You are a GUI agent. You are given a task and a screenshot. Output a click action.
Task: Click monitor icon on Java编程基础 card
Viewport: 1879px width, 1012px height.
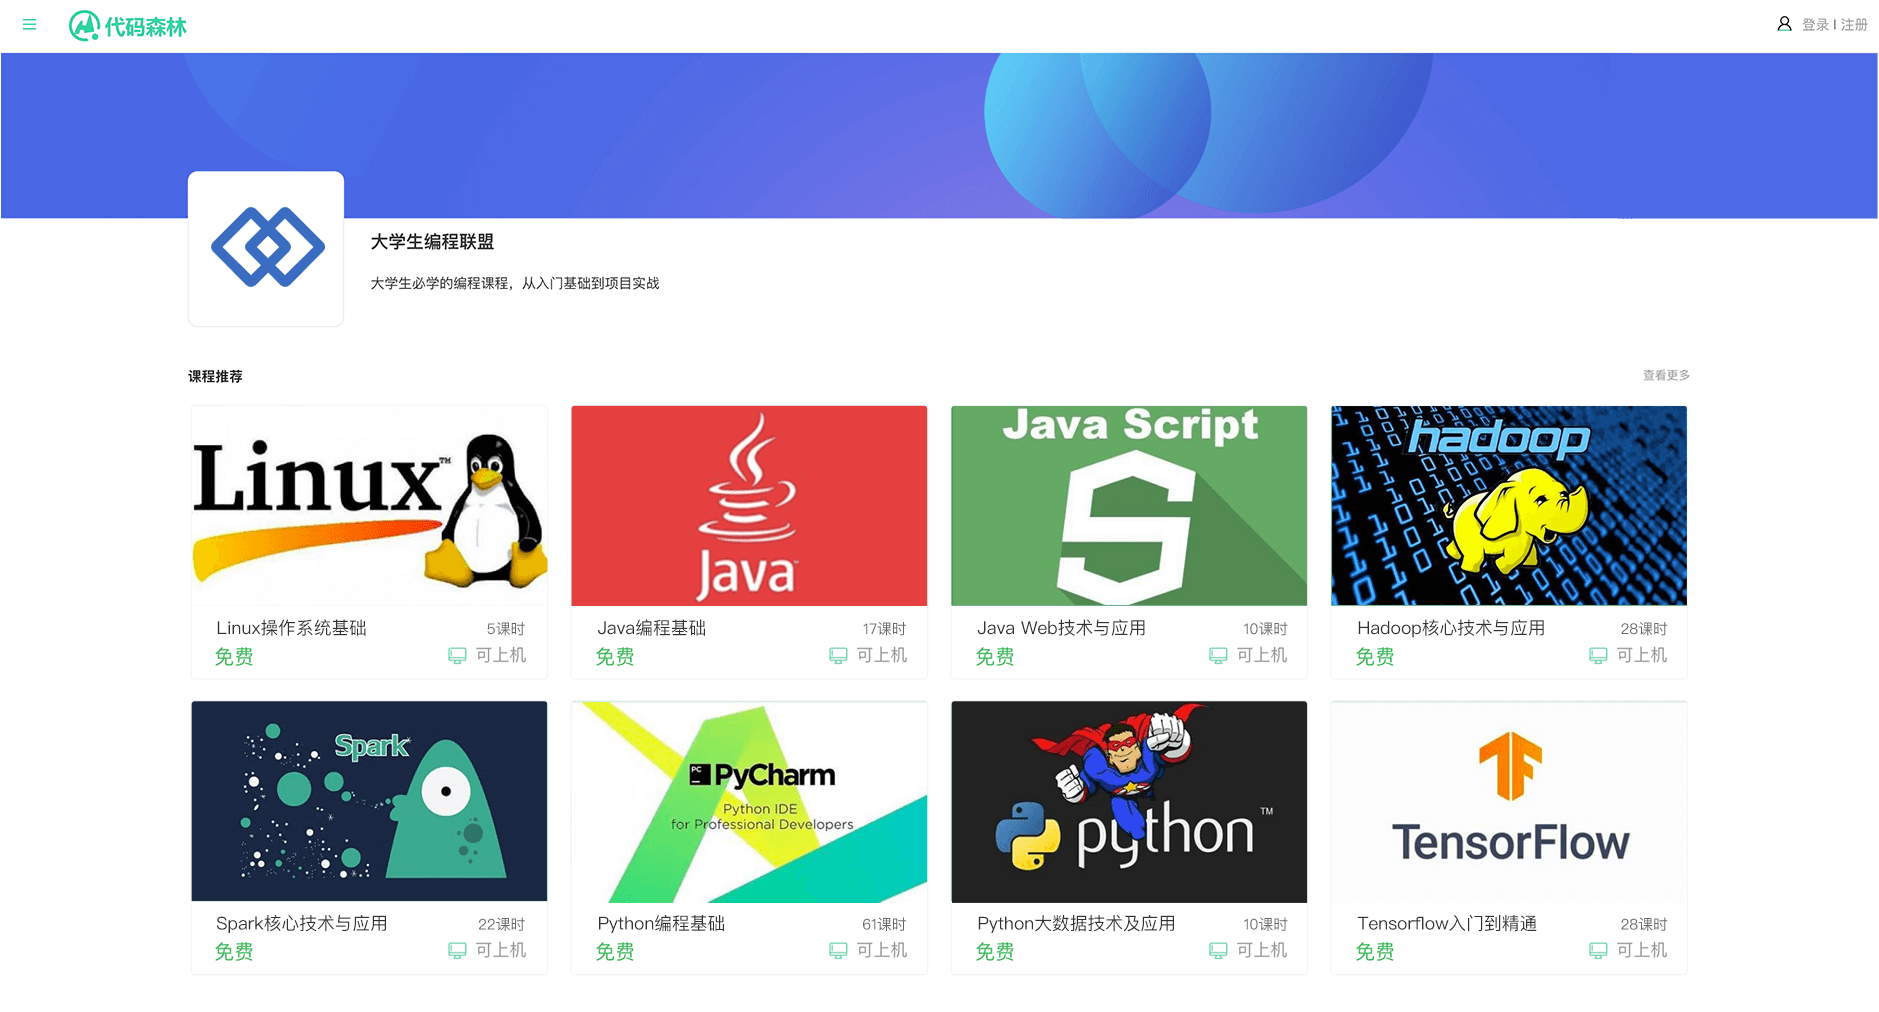(838, 656)
